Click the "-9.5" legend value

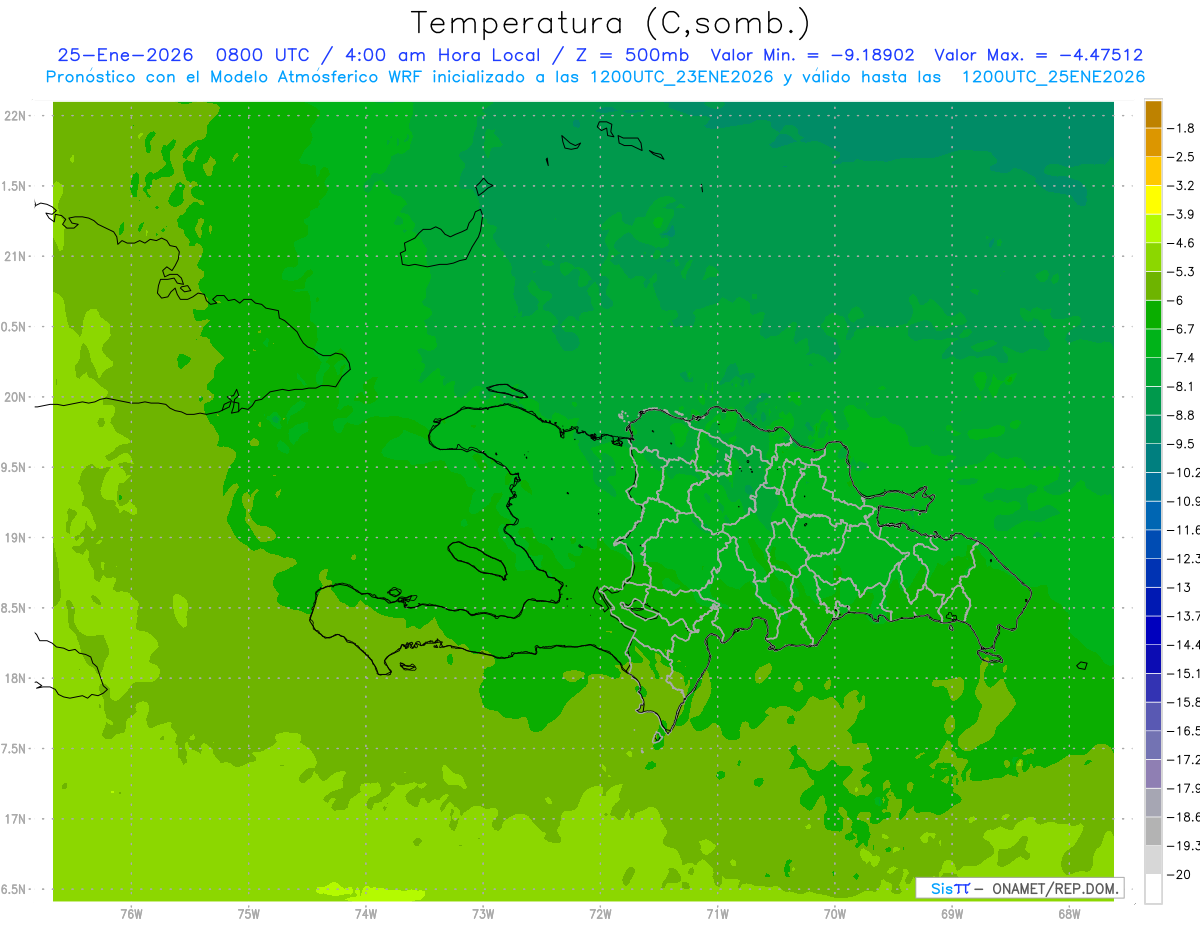(x=1181, y=444)
